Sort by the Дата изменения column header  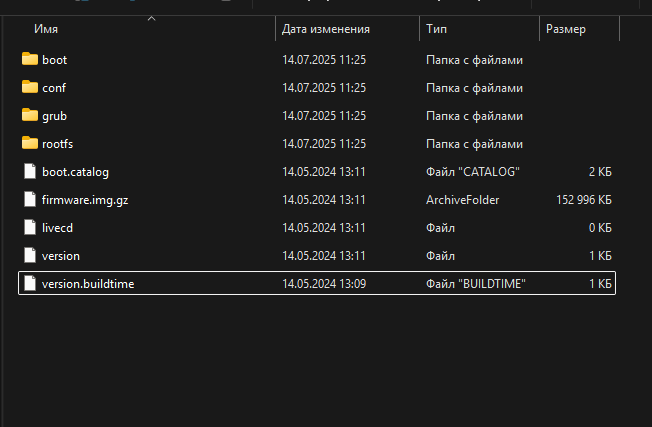tap(348, 29)
